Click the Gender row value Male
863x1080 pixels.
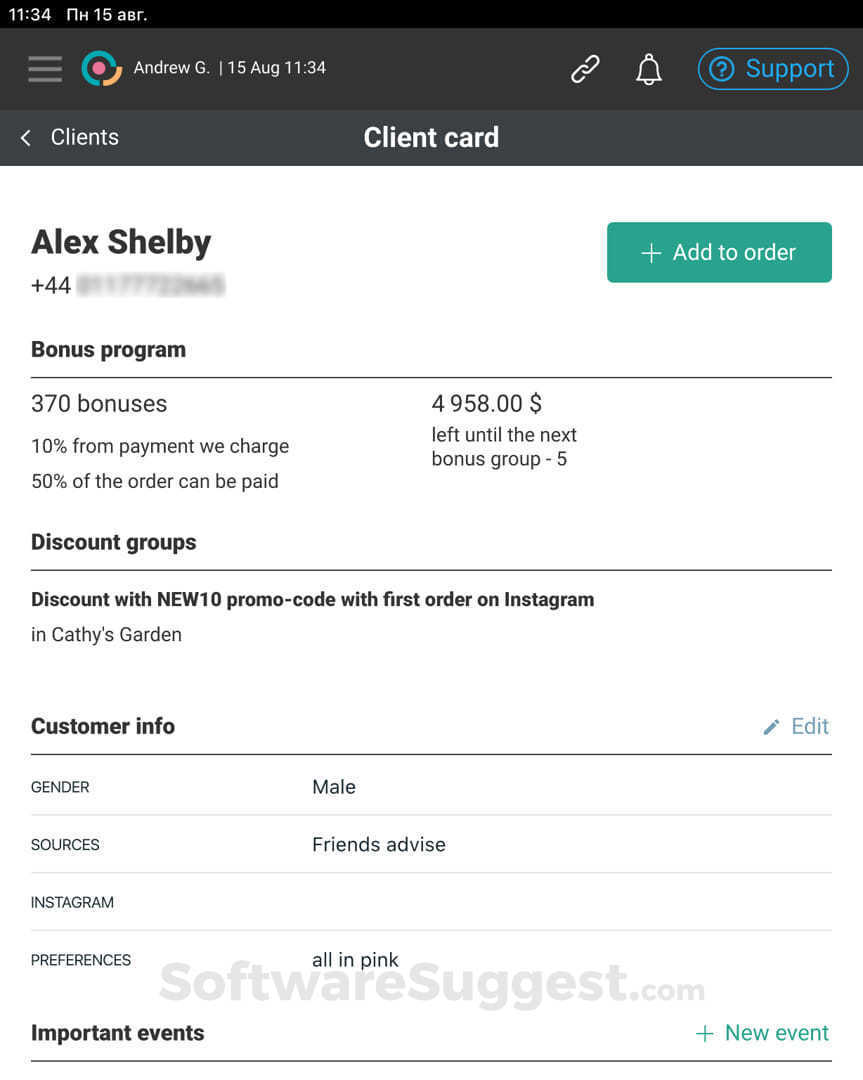click(x=334, y=787)
